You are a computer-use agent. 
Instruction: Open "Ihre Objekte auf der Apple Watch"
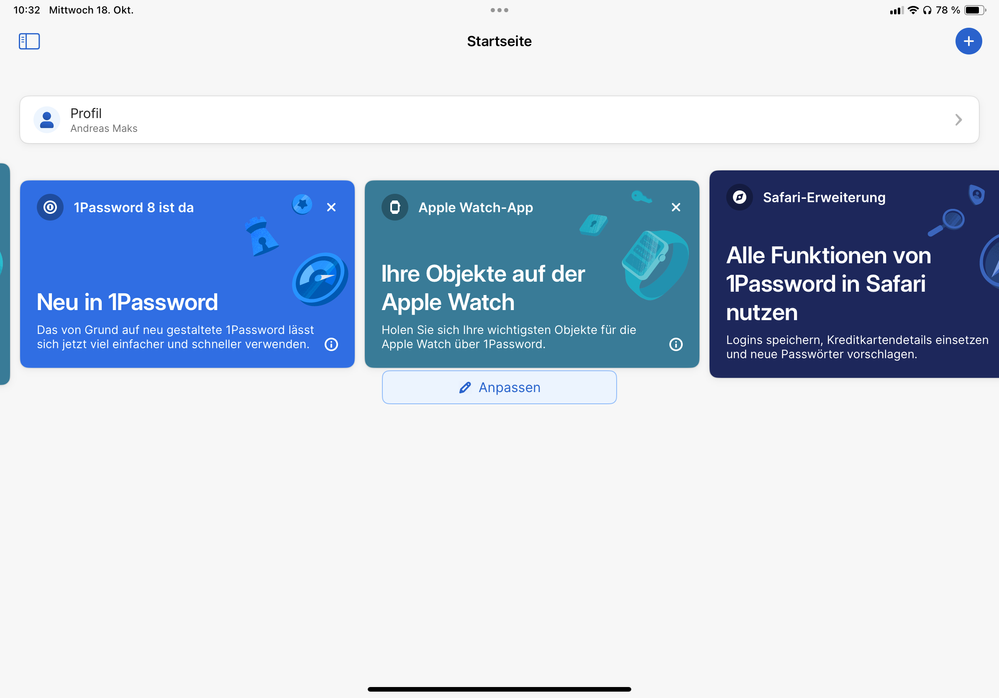(483, 288)
